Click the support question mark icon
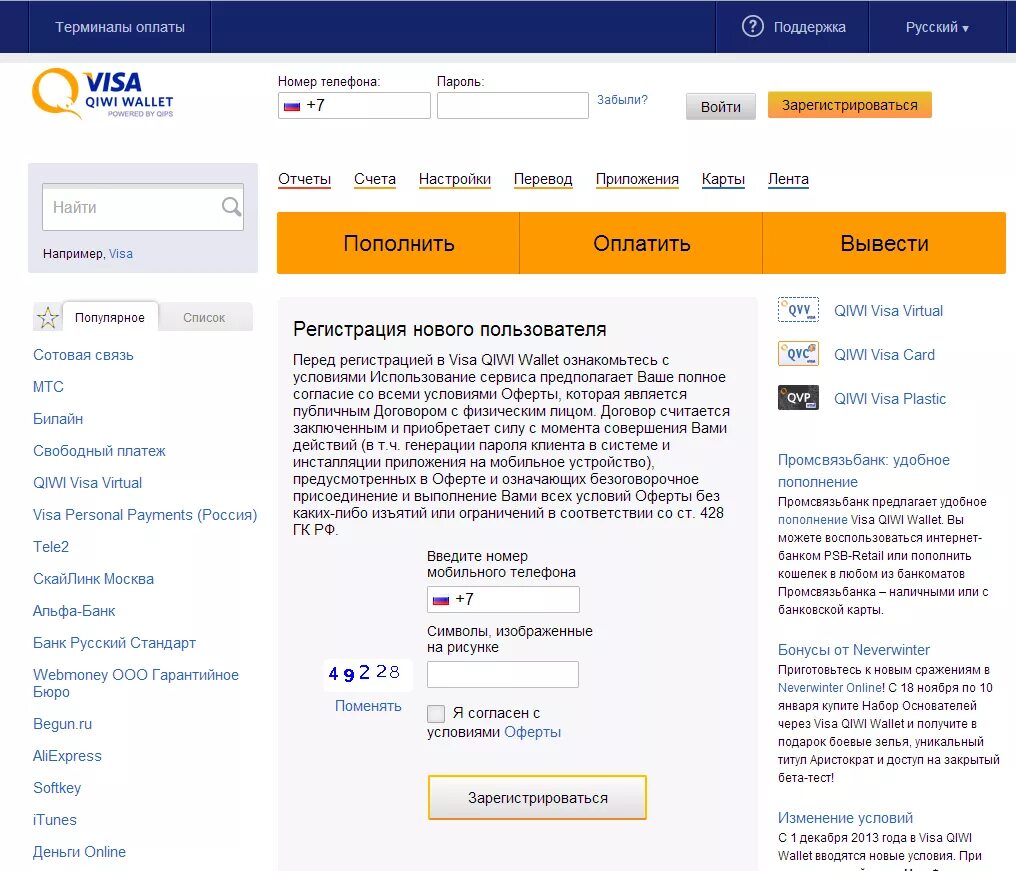Viewport: 1016px width, 871px height. 752,27
